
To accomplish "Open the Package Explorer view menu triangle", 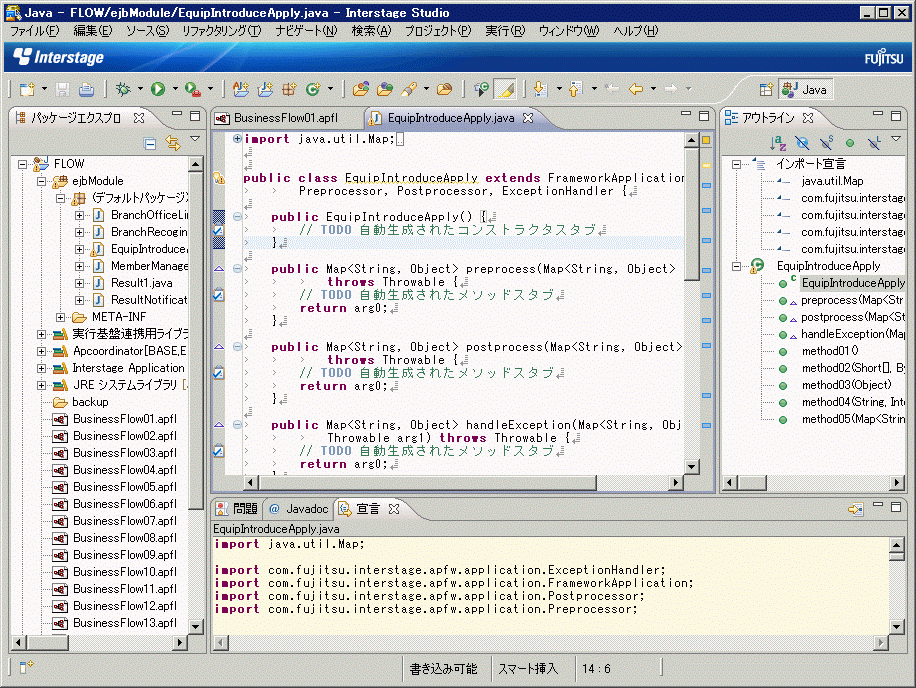I will coord(195,139).
